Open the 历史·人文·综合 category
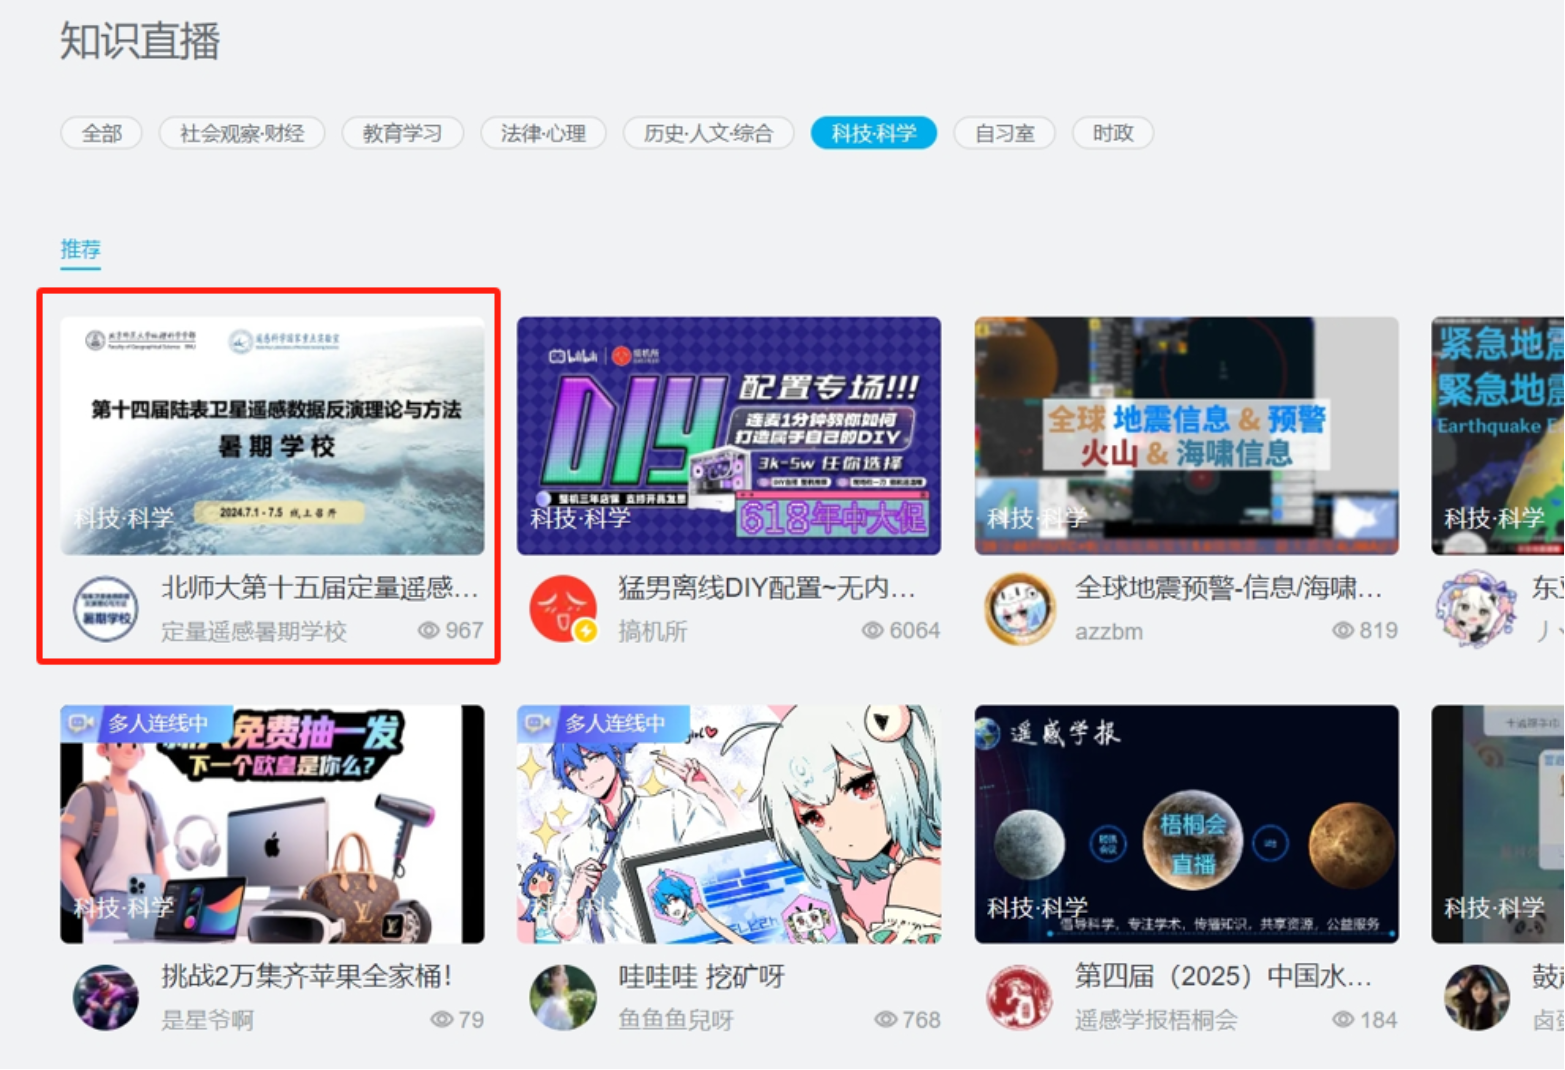Image resolution: width=1565 pixels, height=1070 pixels. click(x=708, y=133)
